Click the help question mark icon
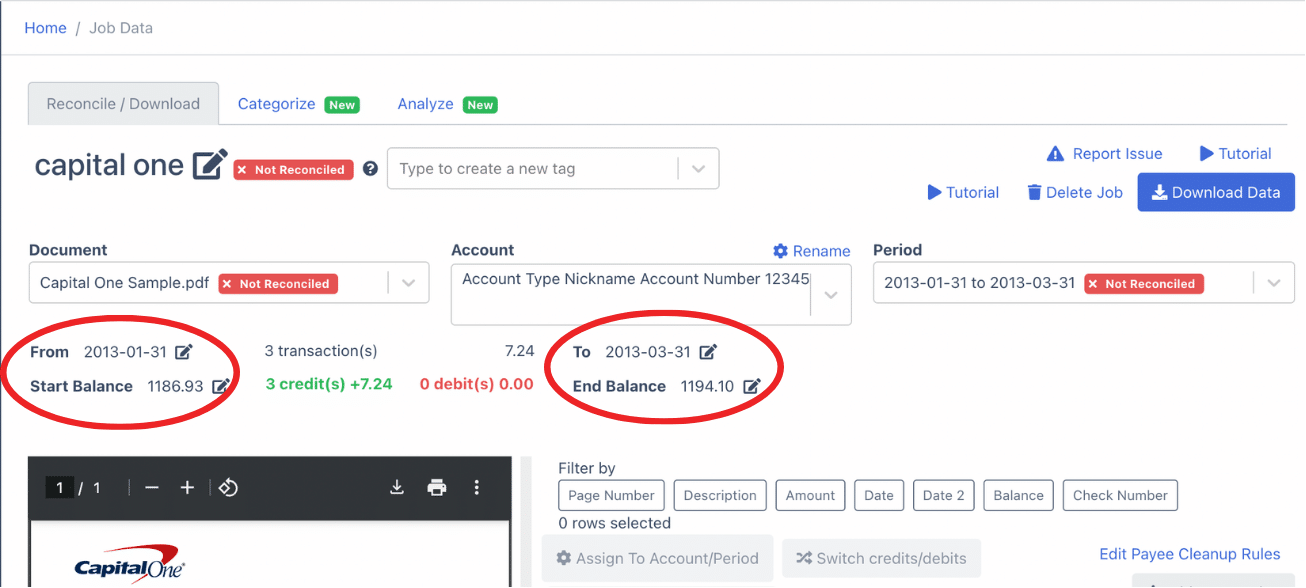This screenshot has width=1306, height=588. coord(370,169)
